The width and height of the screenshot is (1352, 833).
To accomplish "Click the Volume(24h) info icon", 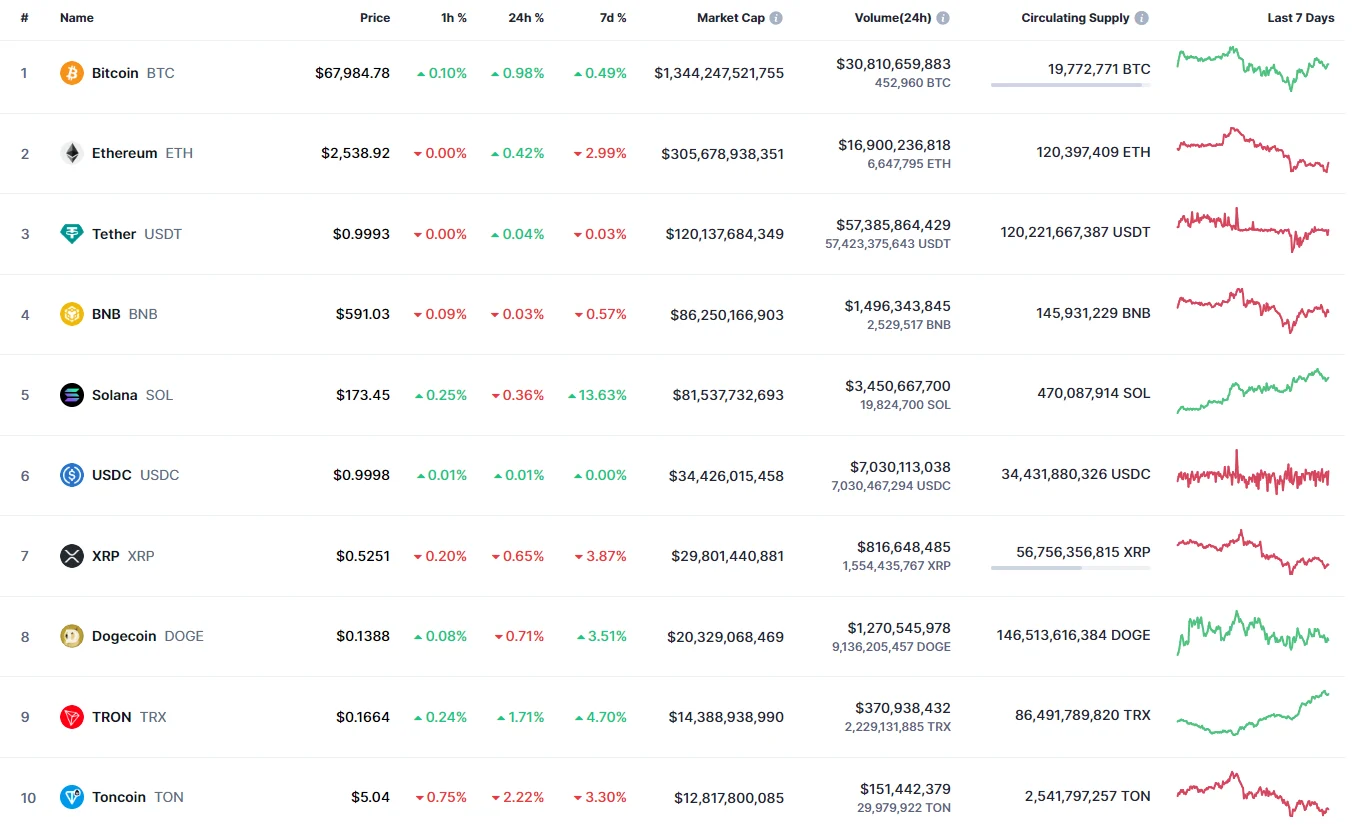I will coord(943,18).
